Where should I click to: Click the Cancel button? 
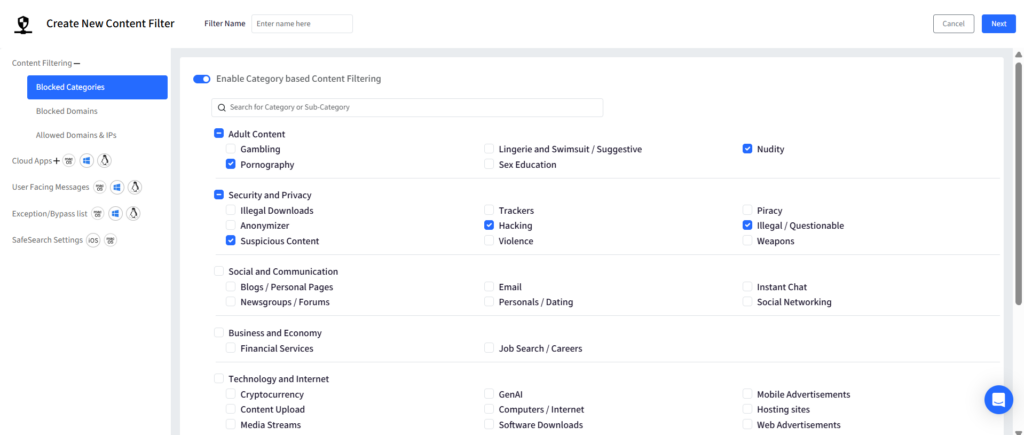pyautogui.click(x=953, y=24)
